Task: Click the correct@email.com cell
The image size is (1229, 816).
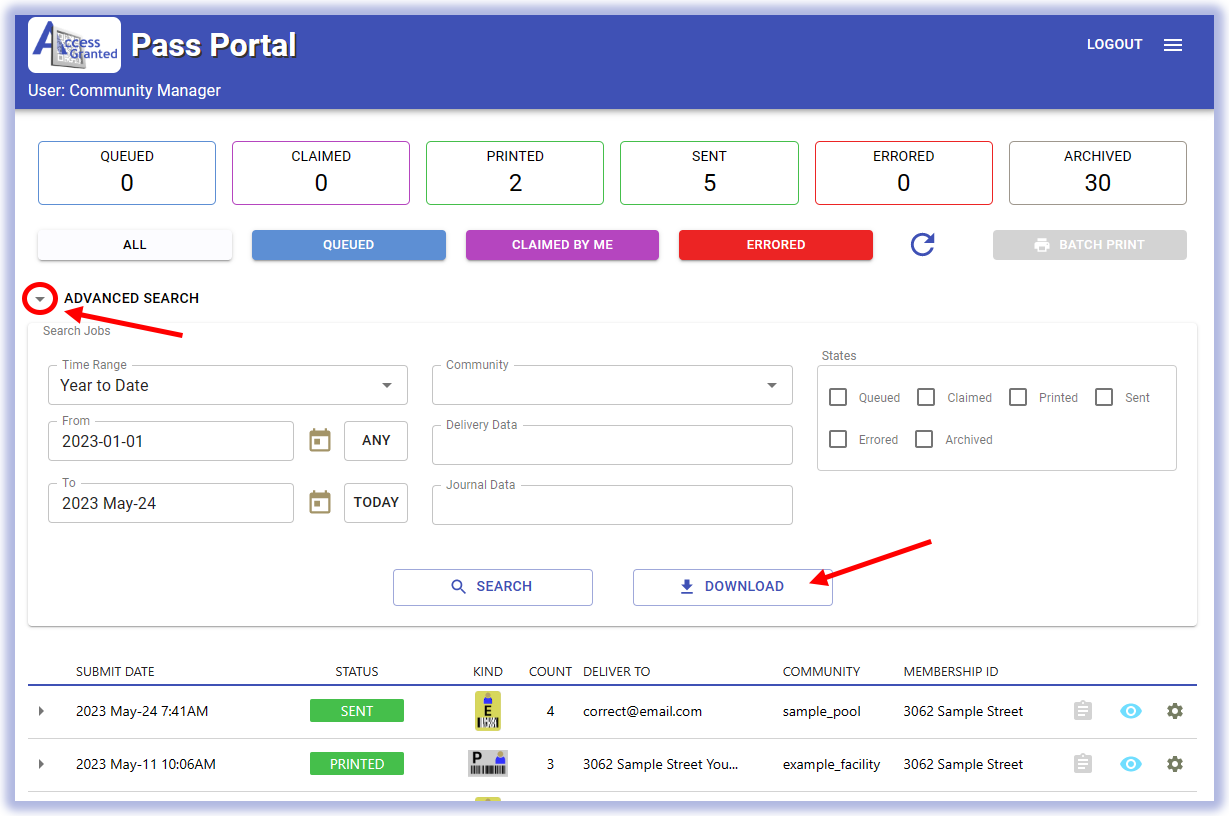Action: 642,711
